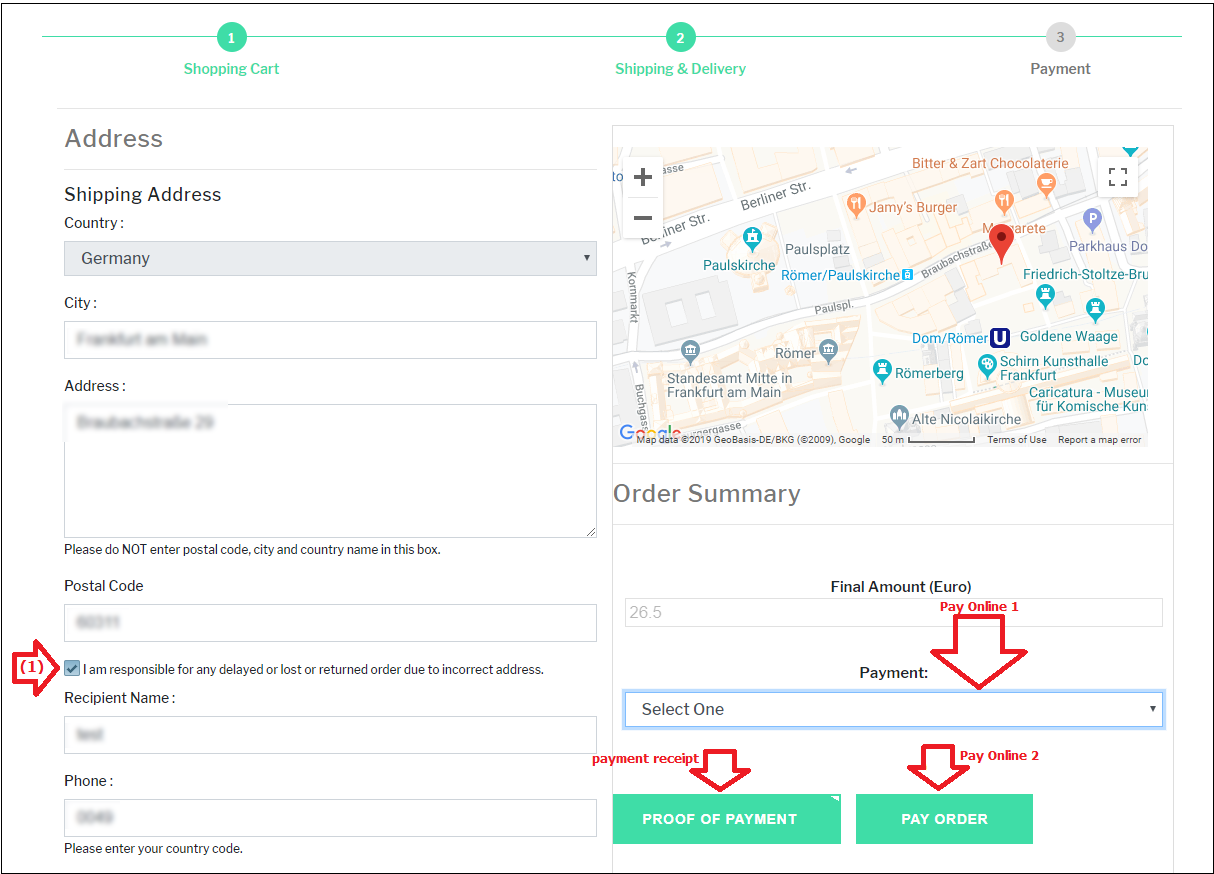Image resolution: width=1214 pixels, height=874 pixels.
Task: Select Dom/Römer U-Bahn station icon
Action: pyautogui.click(x=1000, y=338)
